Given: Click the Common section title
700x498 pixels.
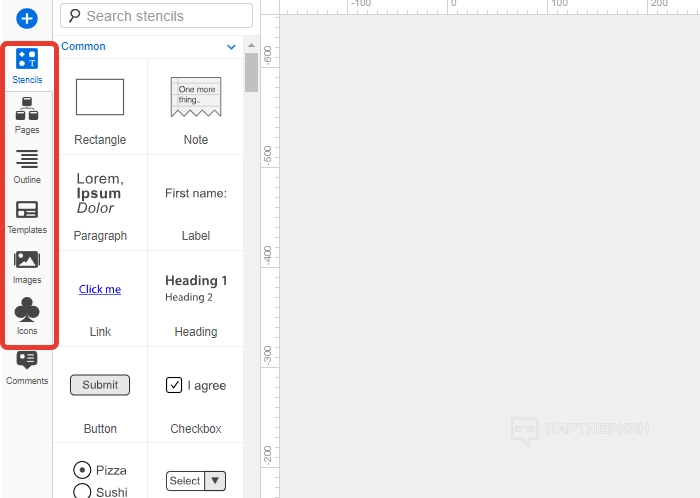Looking at the screenshot, I should click(83, 46).
